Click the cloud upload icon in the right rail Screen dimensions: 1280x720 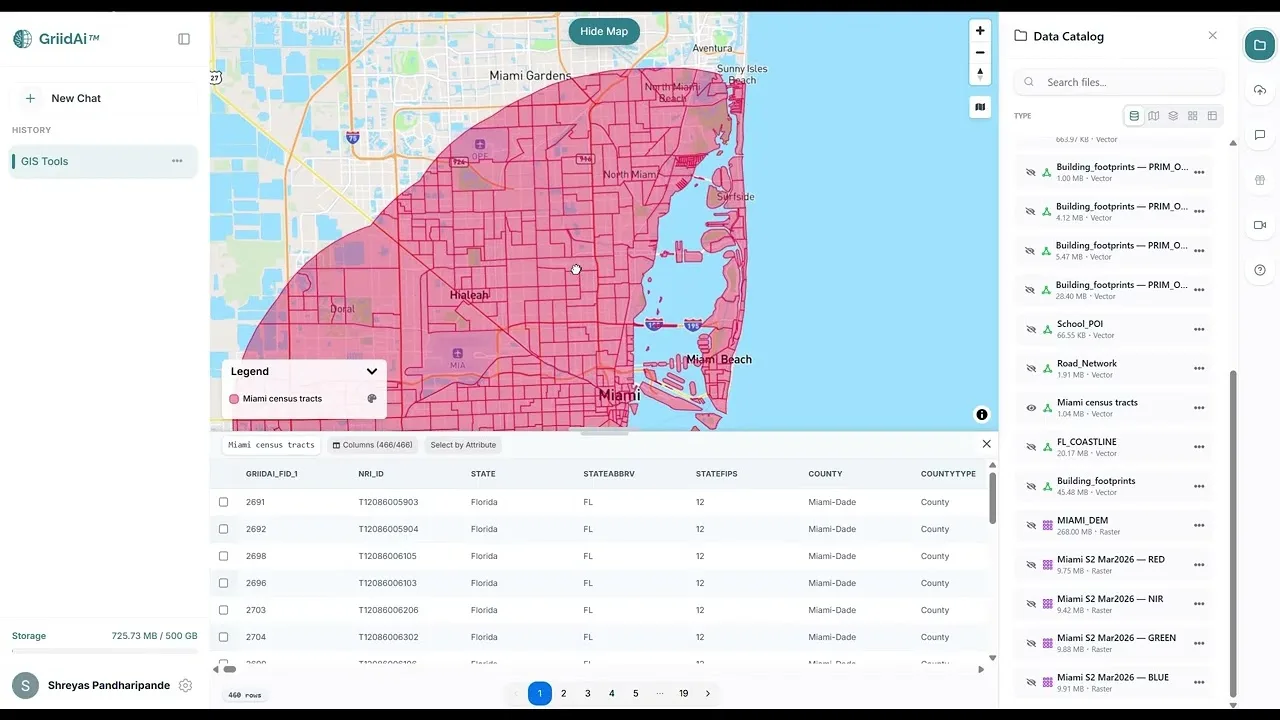tap(1260, 90)
